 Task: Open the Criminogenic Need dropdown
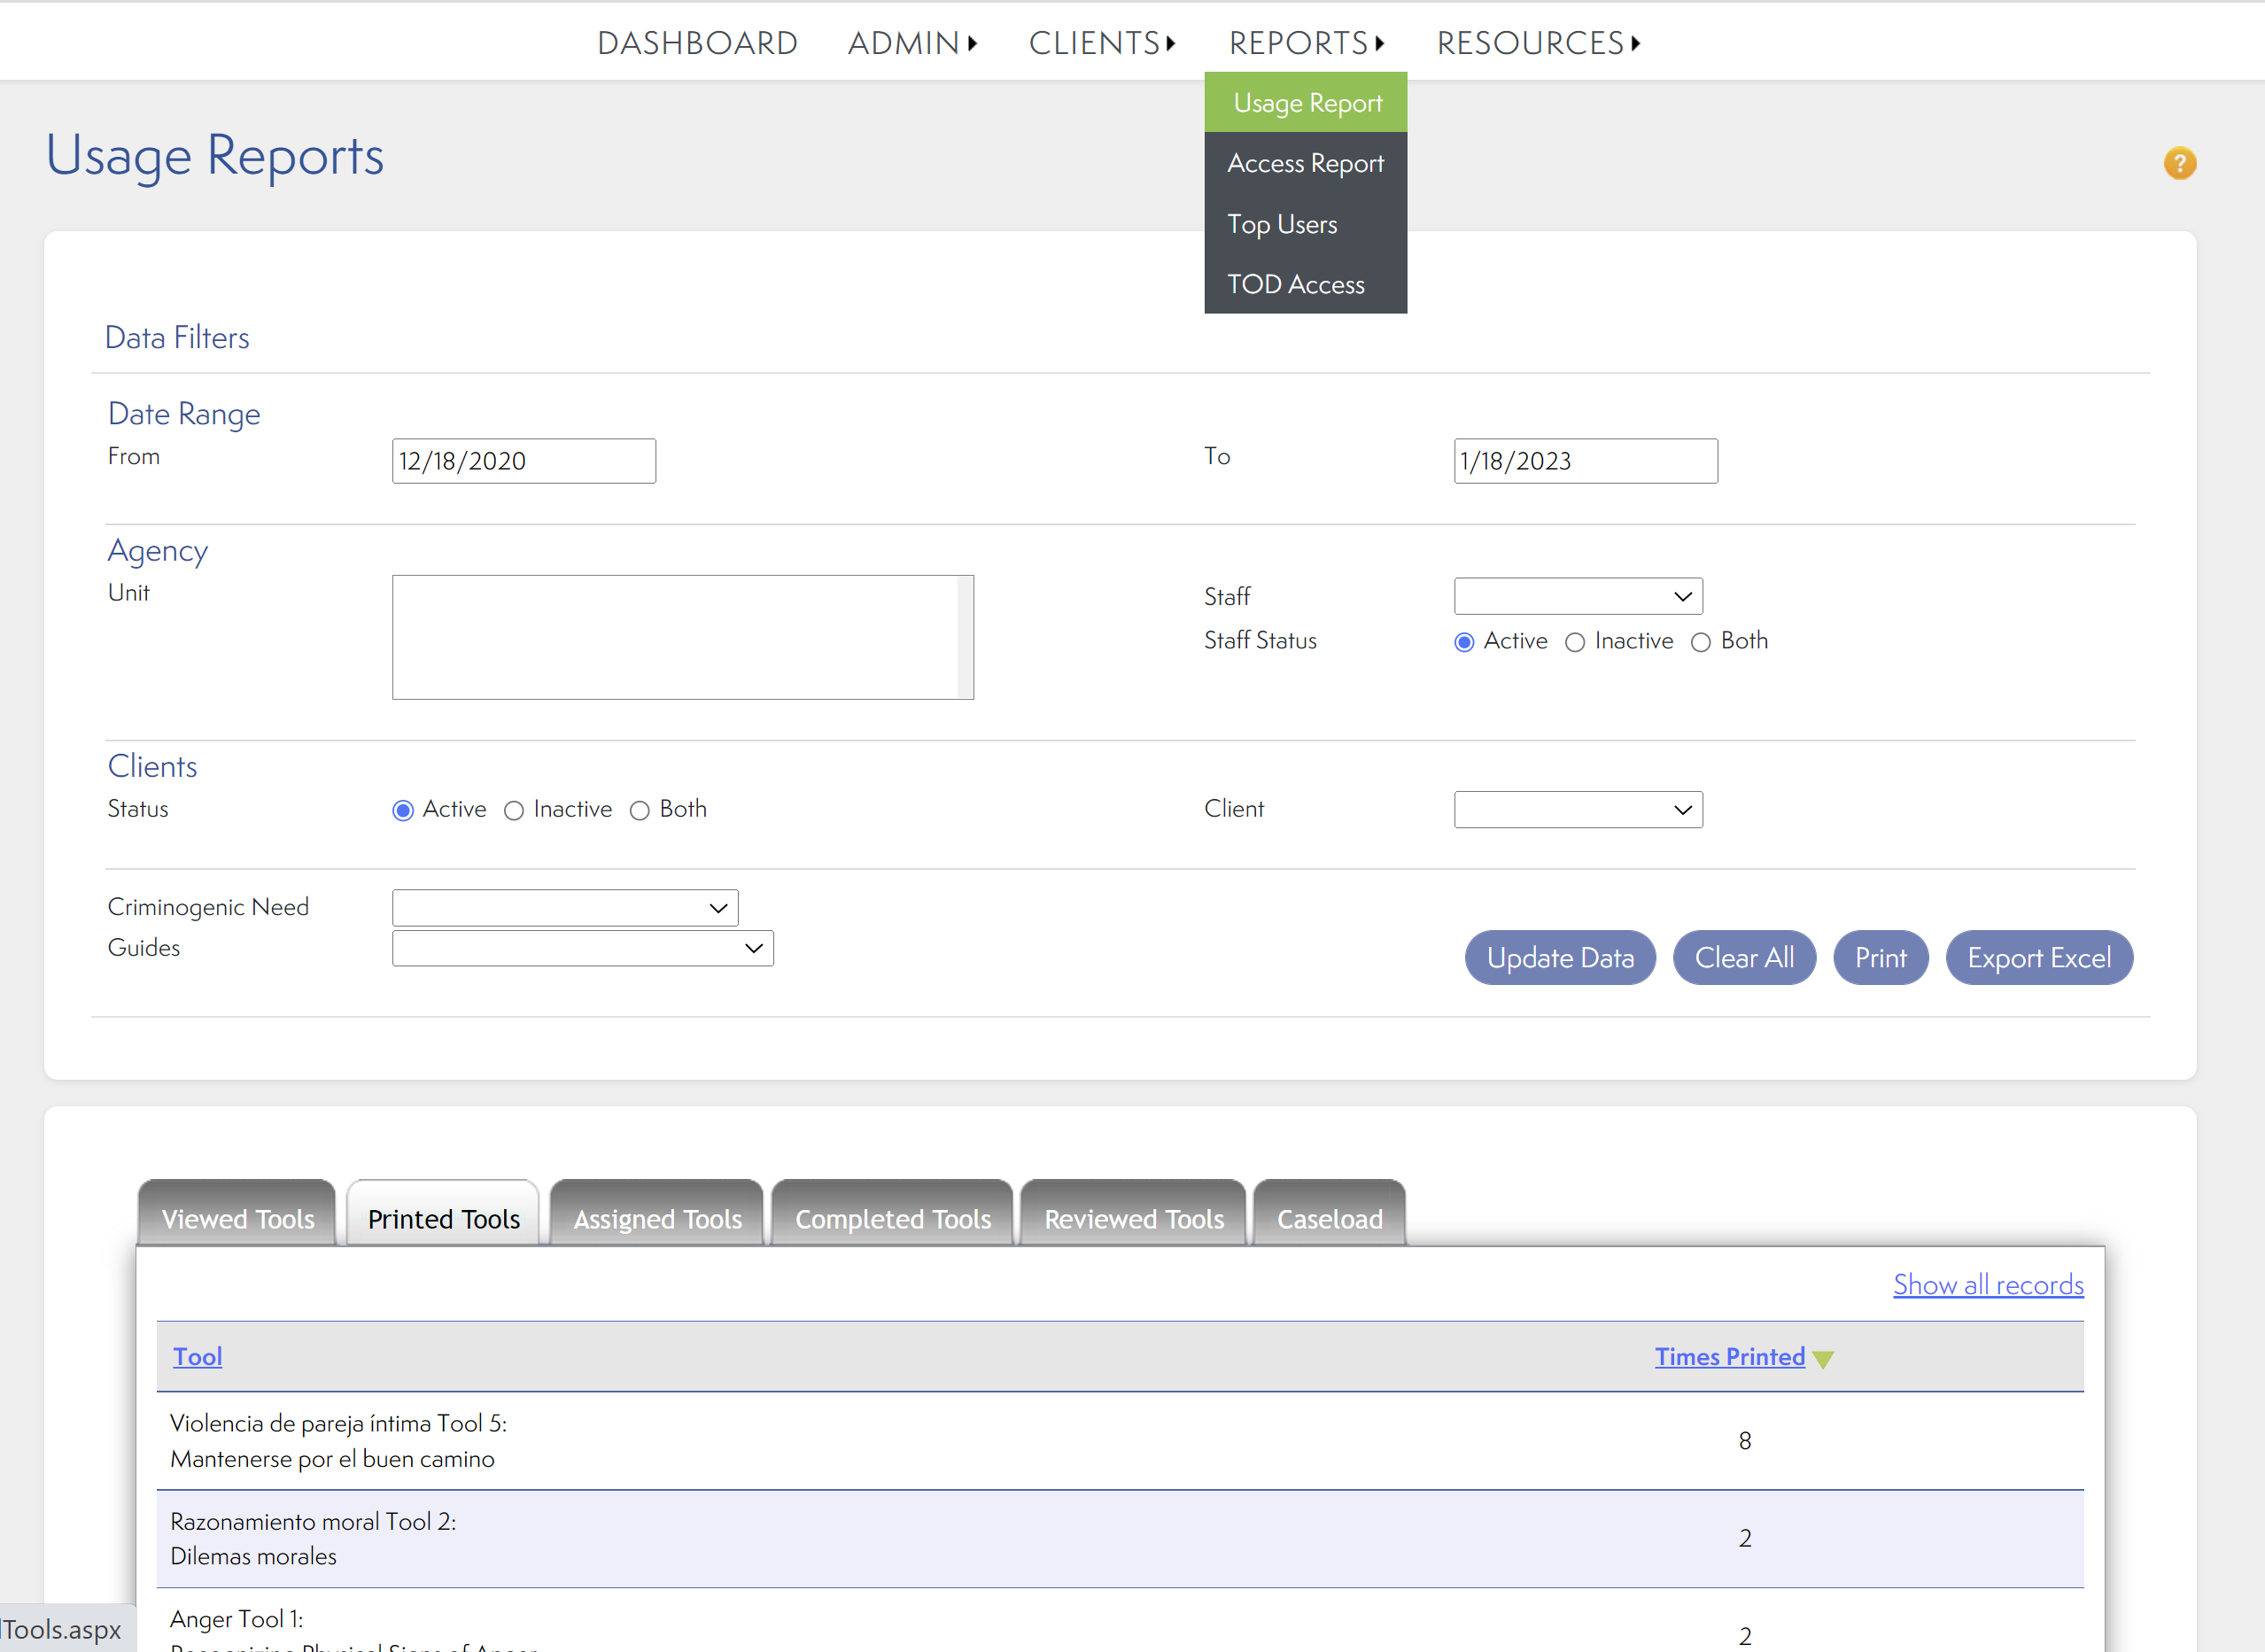point(565,907)
